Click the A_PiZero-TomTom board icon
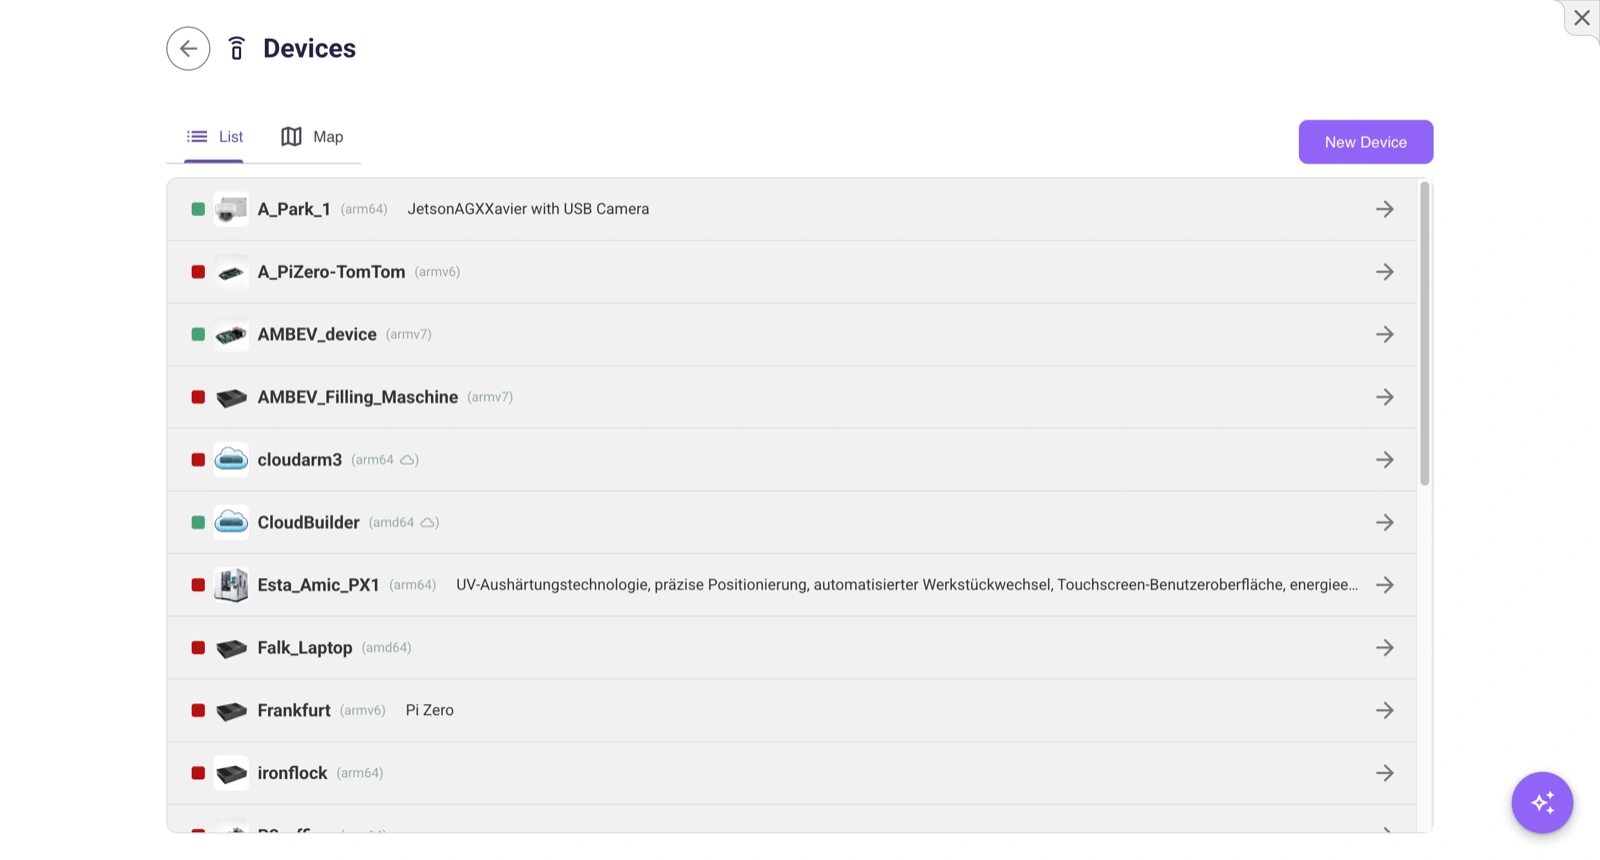The image size is (1600, 860). [231, 272]
